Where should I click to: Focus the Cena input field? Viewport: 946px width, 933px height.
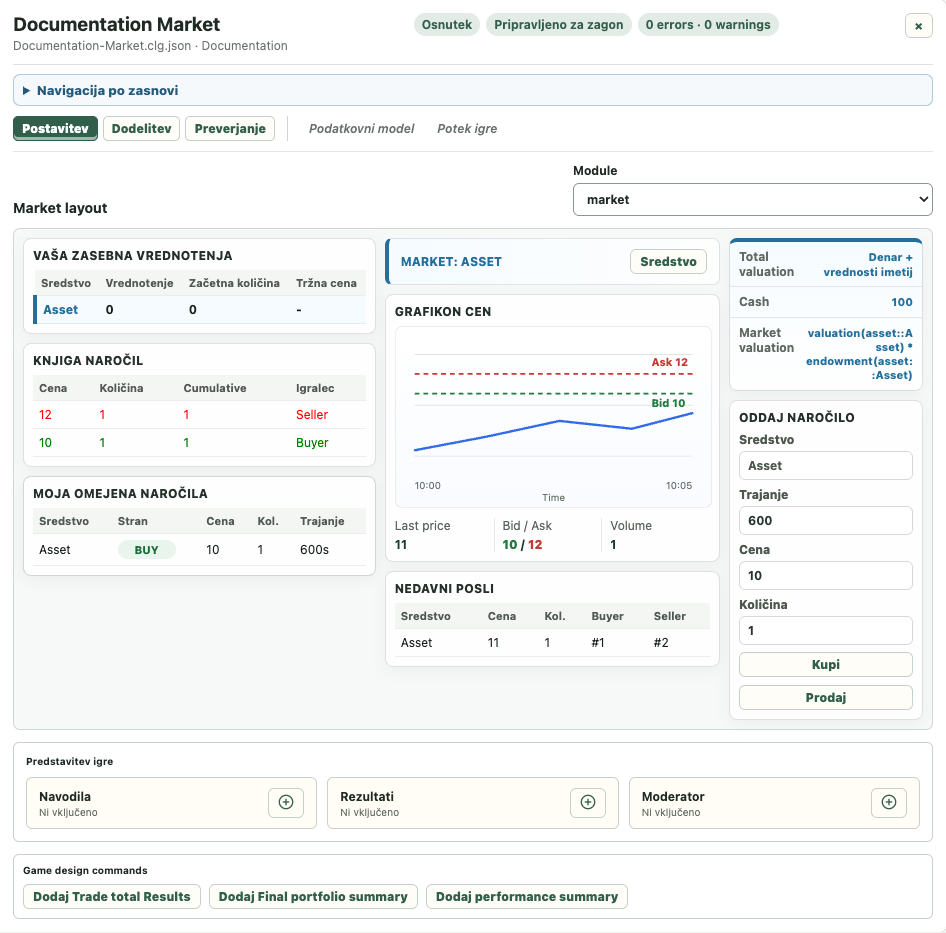pyautogui.click(x=825, y=576)
